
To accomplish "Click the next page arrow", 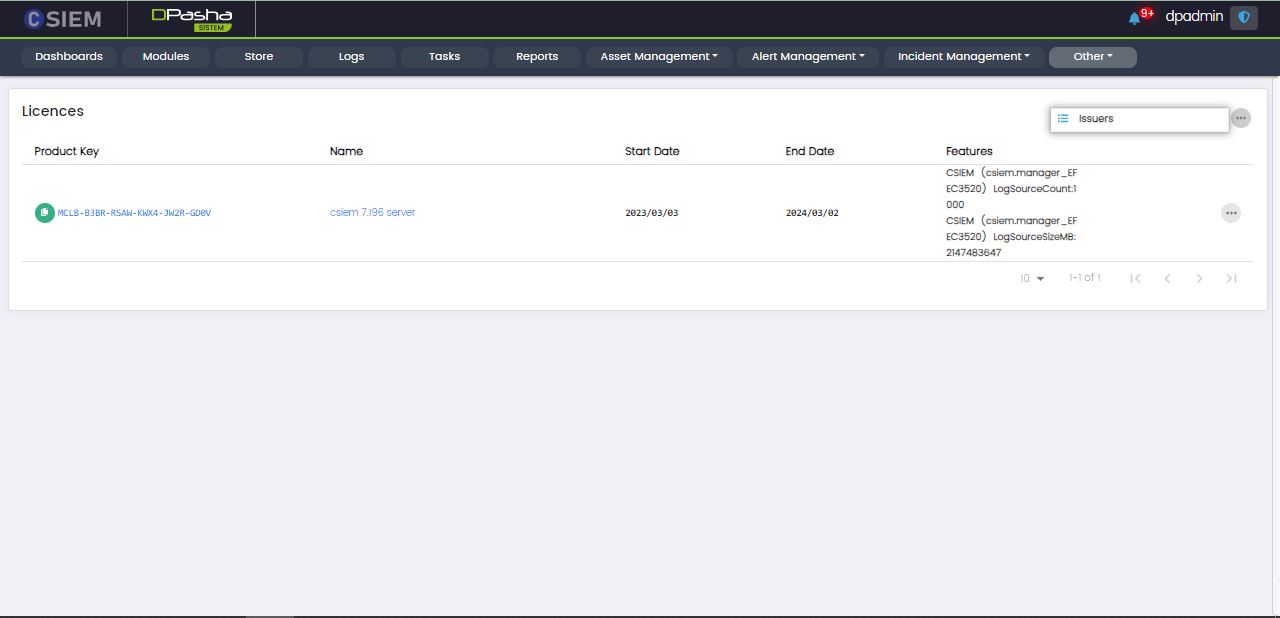I will point(1199,278).
